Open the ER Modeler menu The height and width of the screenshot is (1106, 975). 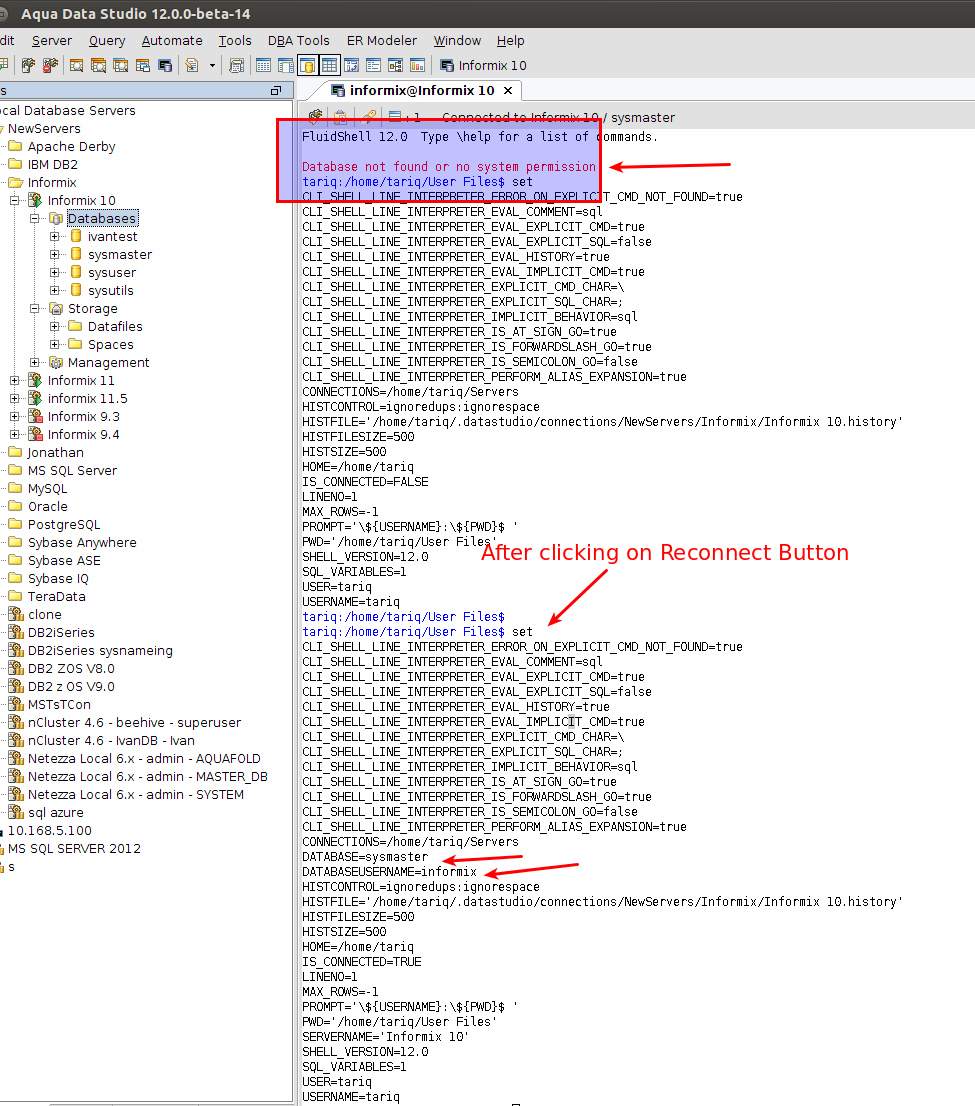[x=382, y=41]
